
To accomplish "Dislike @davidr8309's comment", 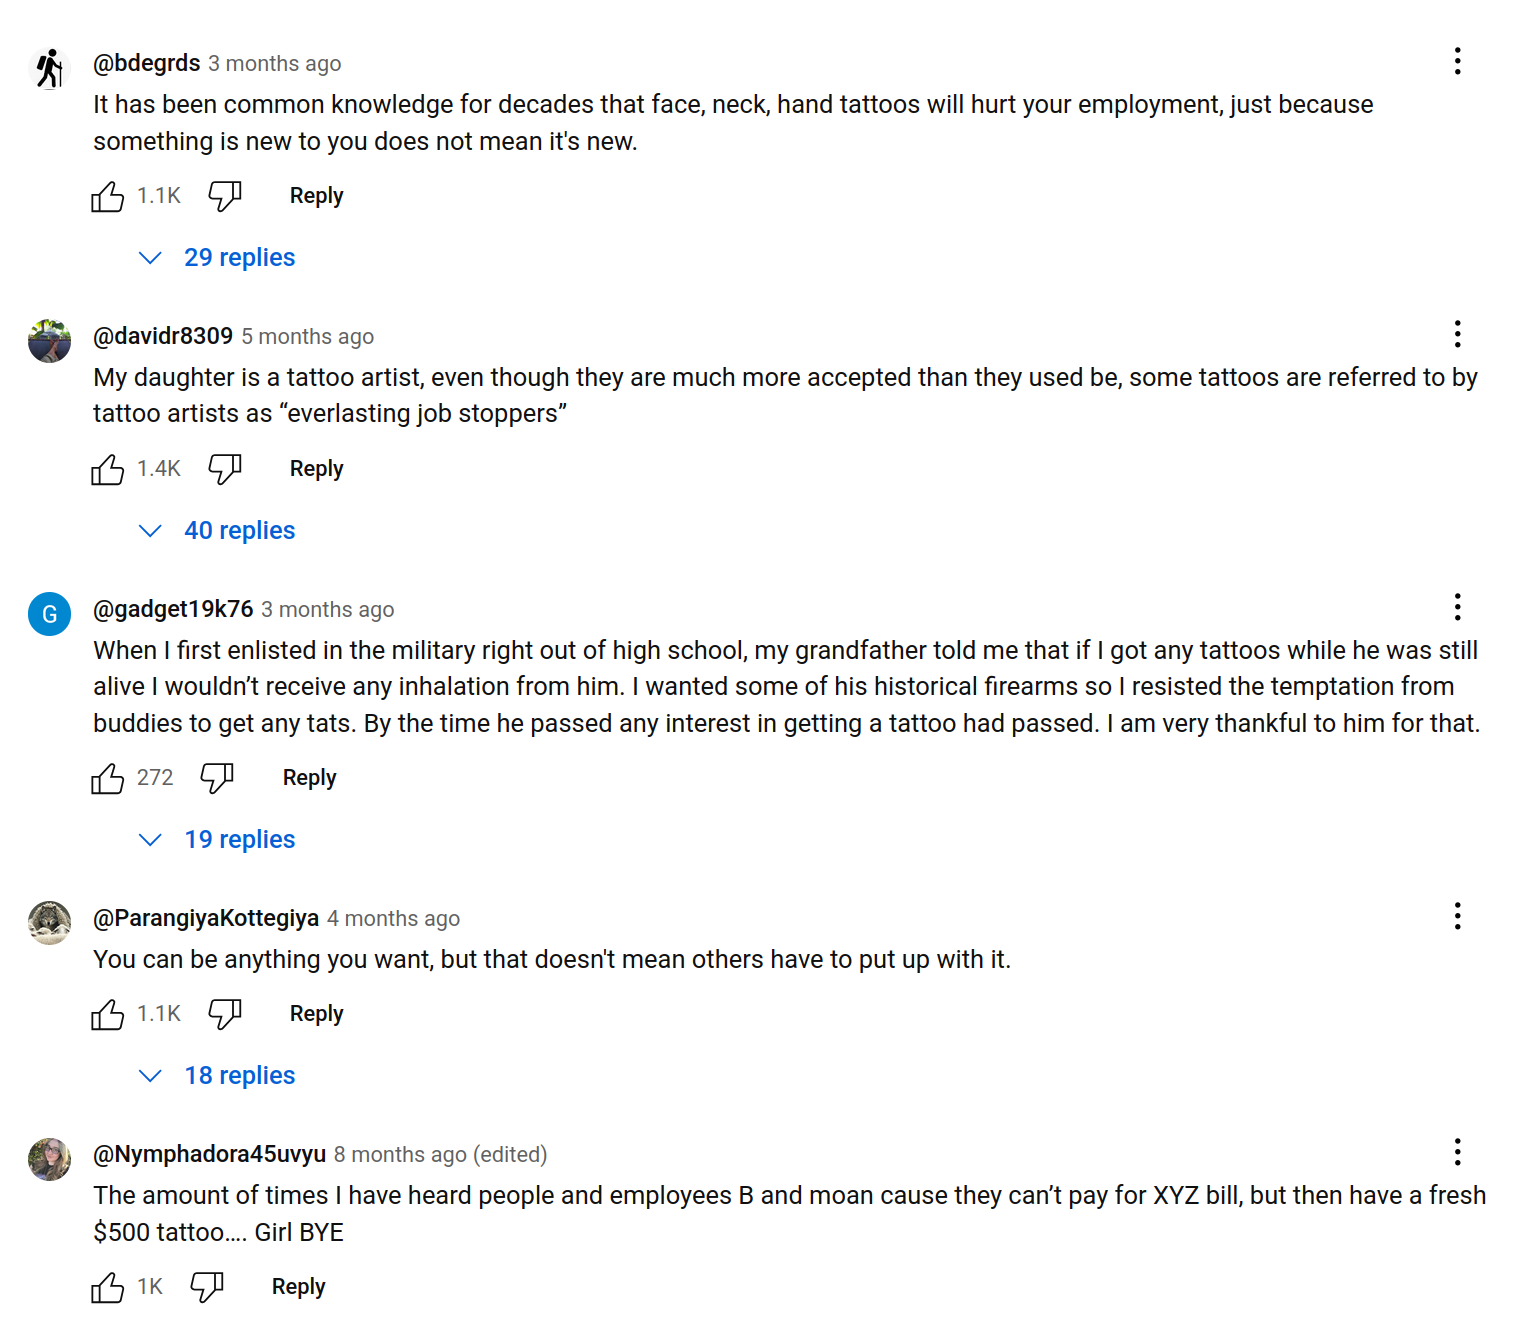I will [x=225, y=469].
